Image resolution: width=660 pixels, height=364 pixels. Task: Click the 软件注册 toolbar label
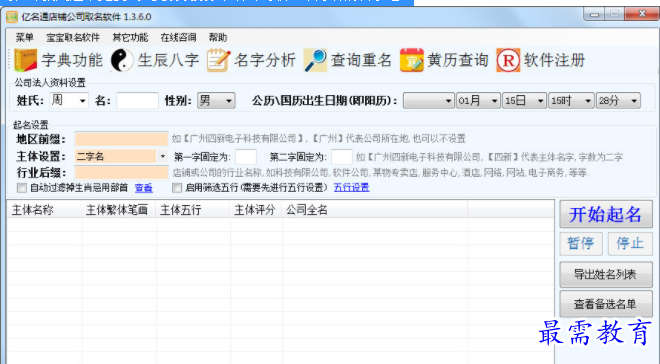(x=555, y=60)
